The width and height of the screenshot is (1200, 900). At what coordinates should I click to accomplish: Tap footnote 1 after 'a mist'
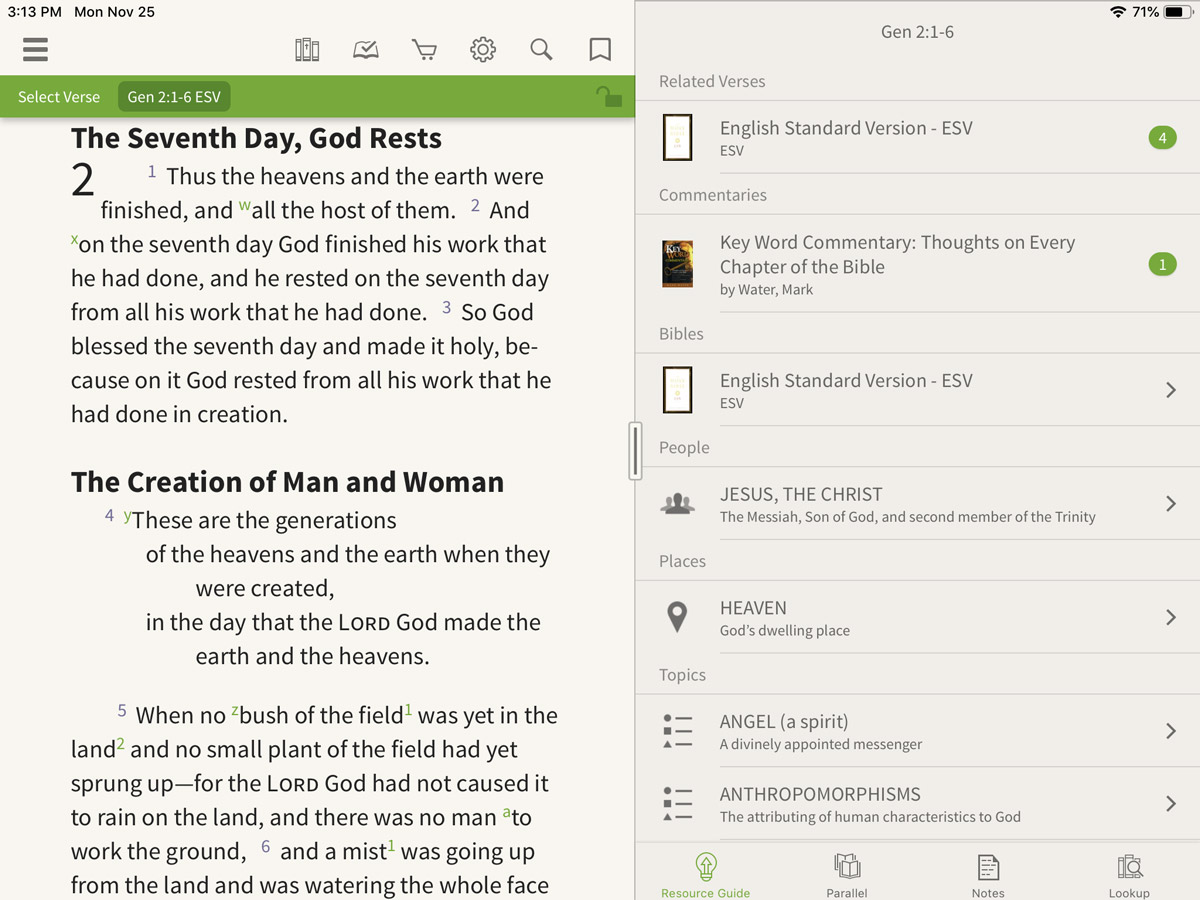point(391,846)
